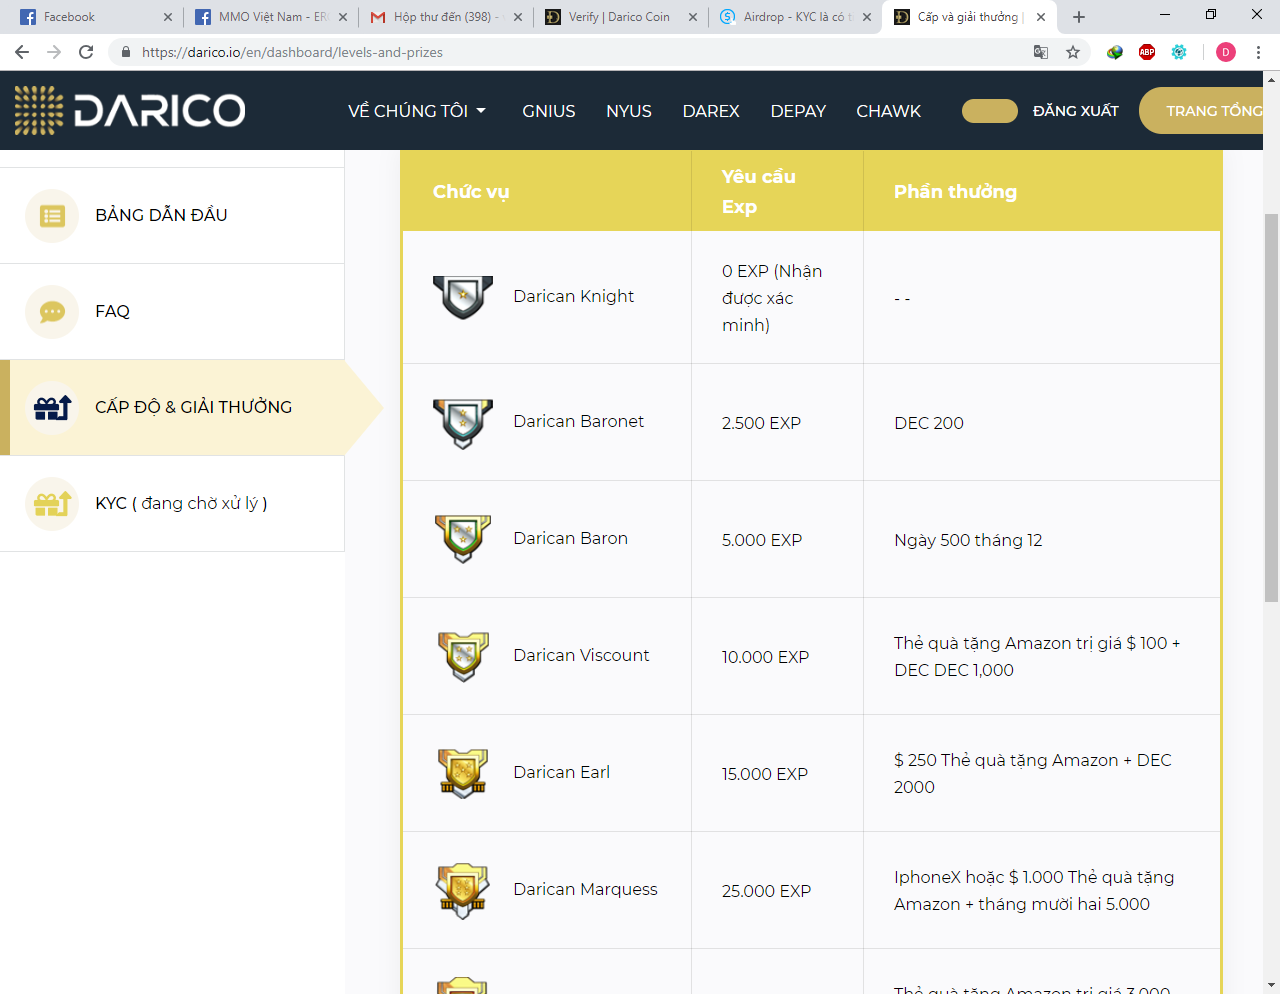This screenshot has width=1280, height=994.
Task: Click the Darican Earl shield badge
Action: point(463,773)
